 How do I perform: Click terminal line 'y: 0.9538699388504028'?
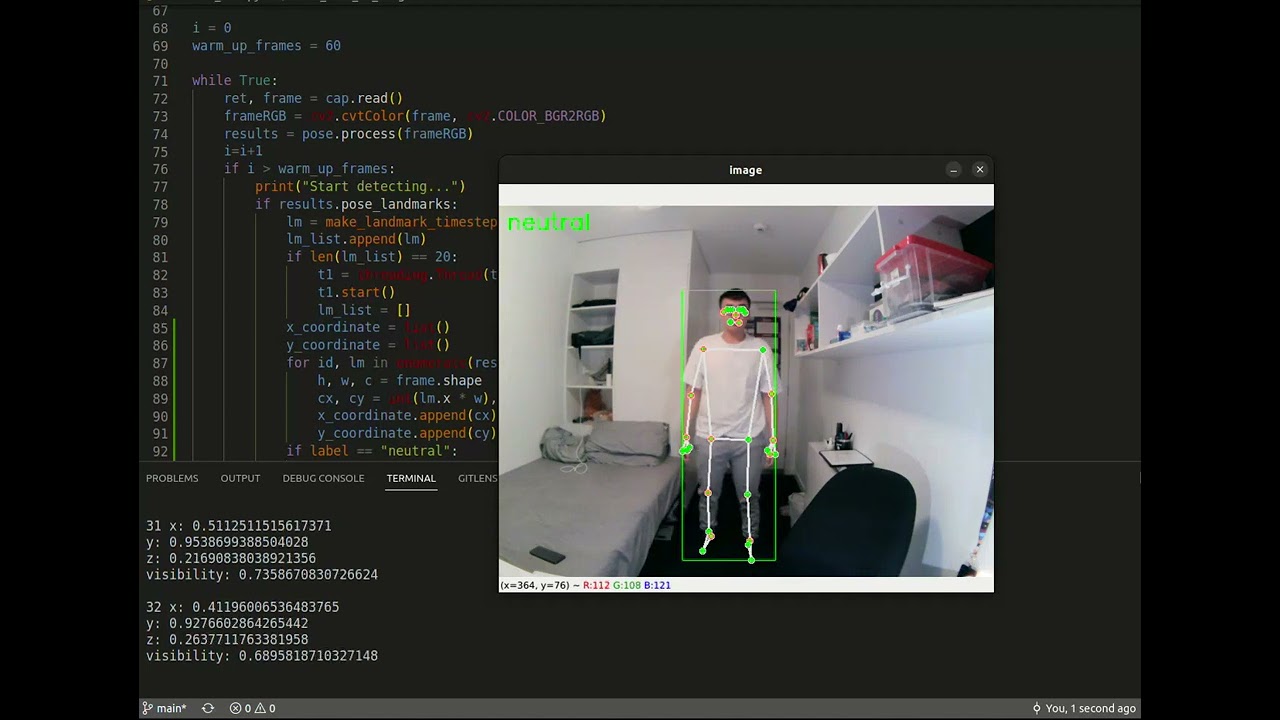[227, 542]
